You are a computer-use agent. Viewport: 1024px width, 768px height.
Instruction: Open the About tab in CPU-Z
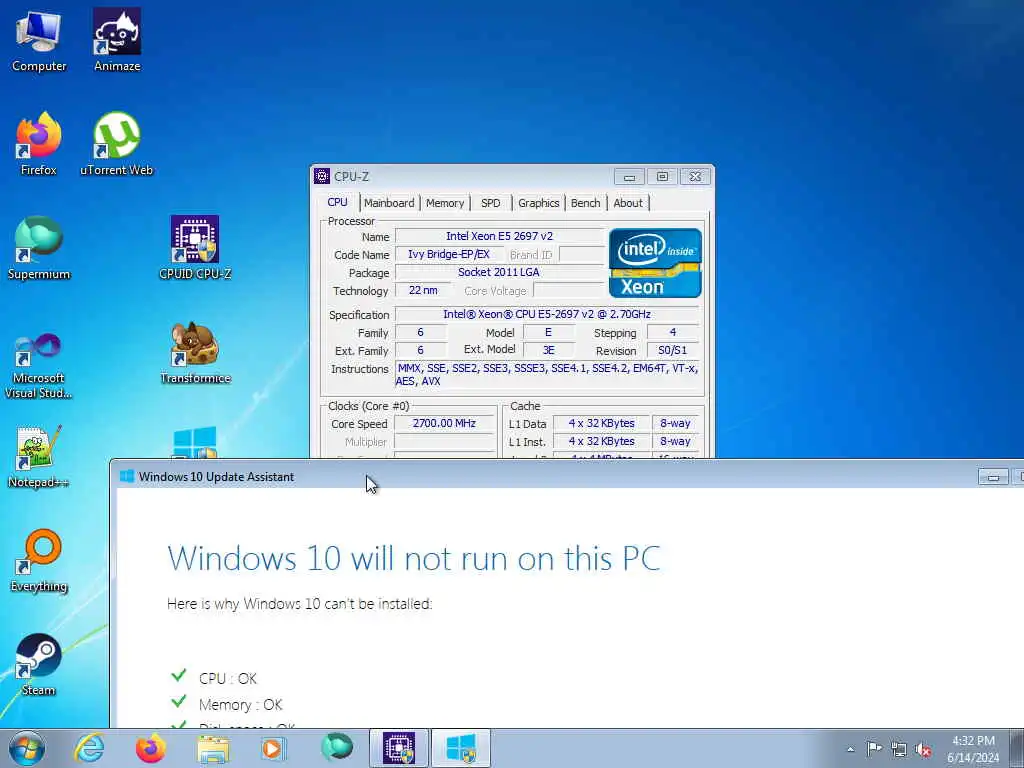point(628,203)
